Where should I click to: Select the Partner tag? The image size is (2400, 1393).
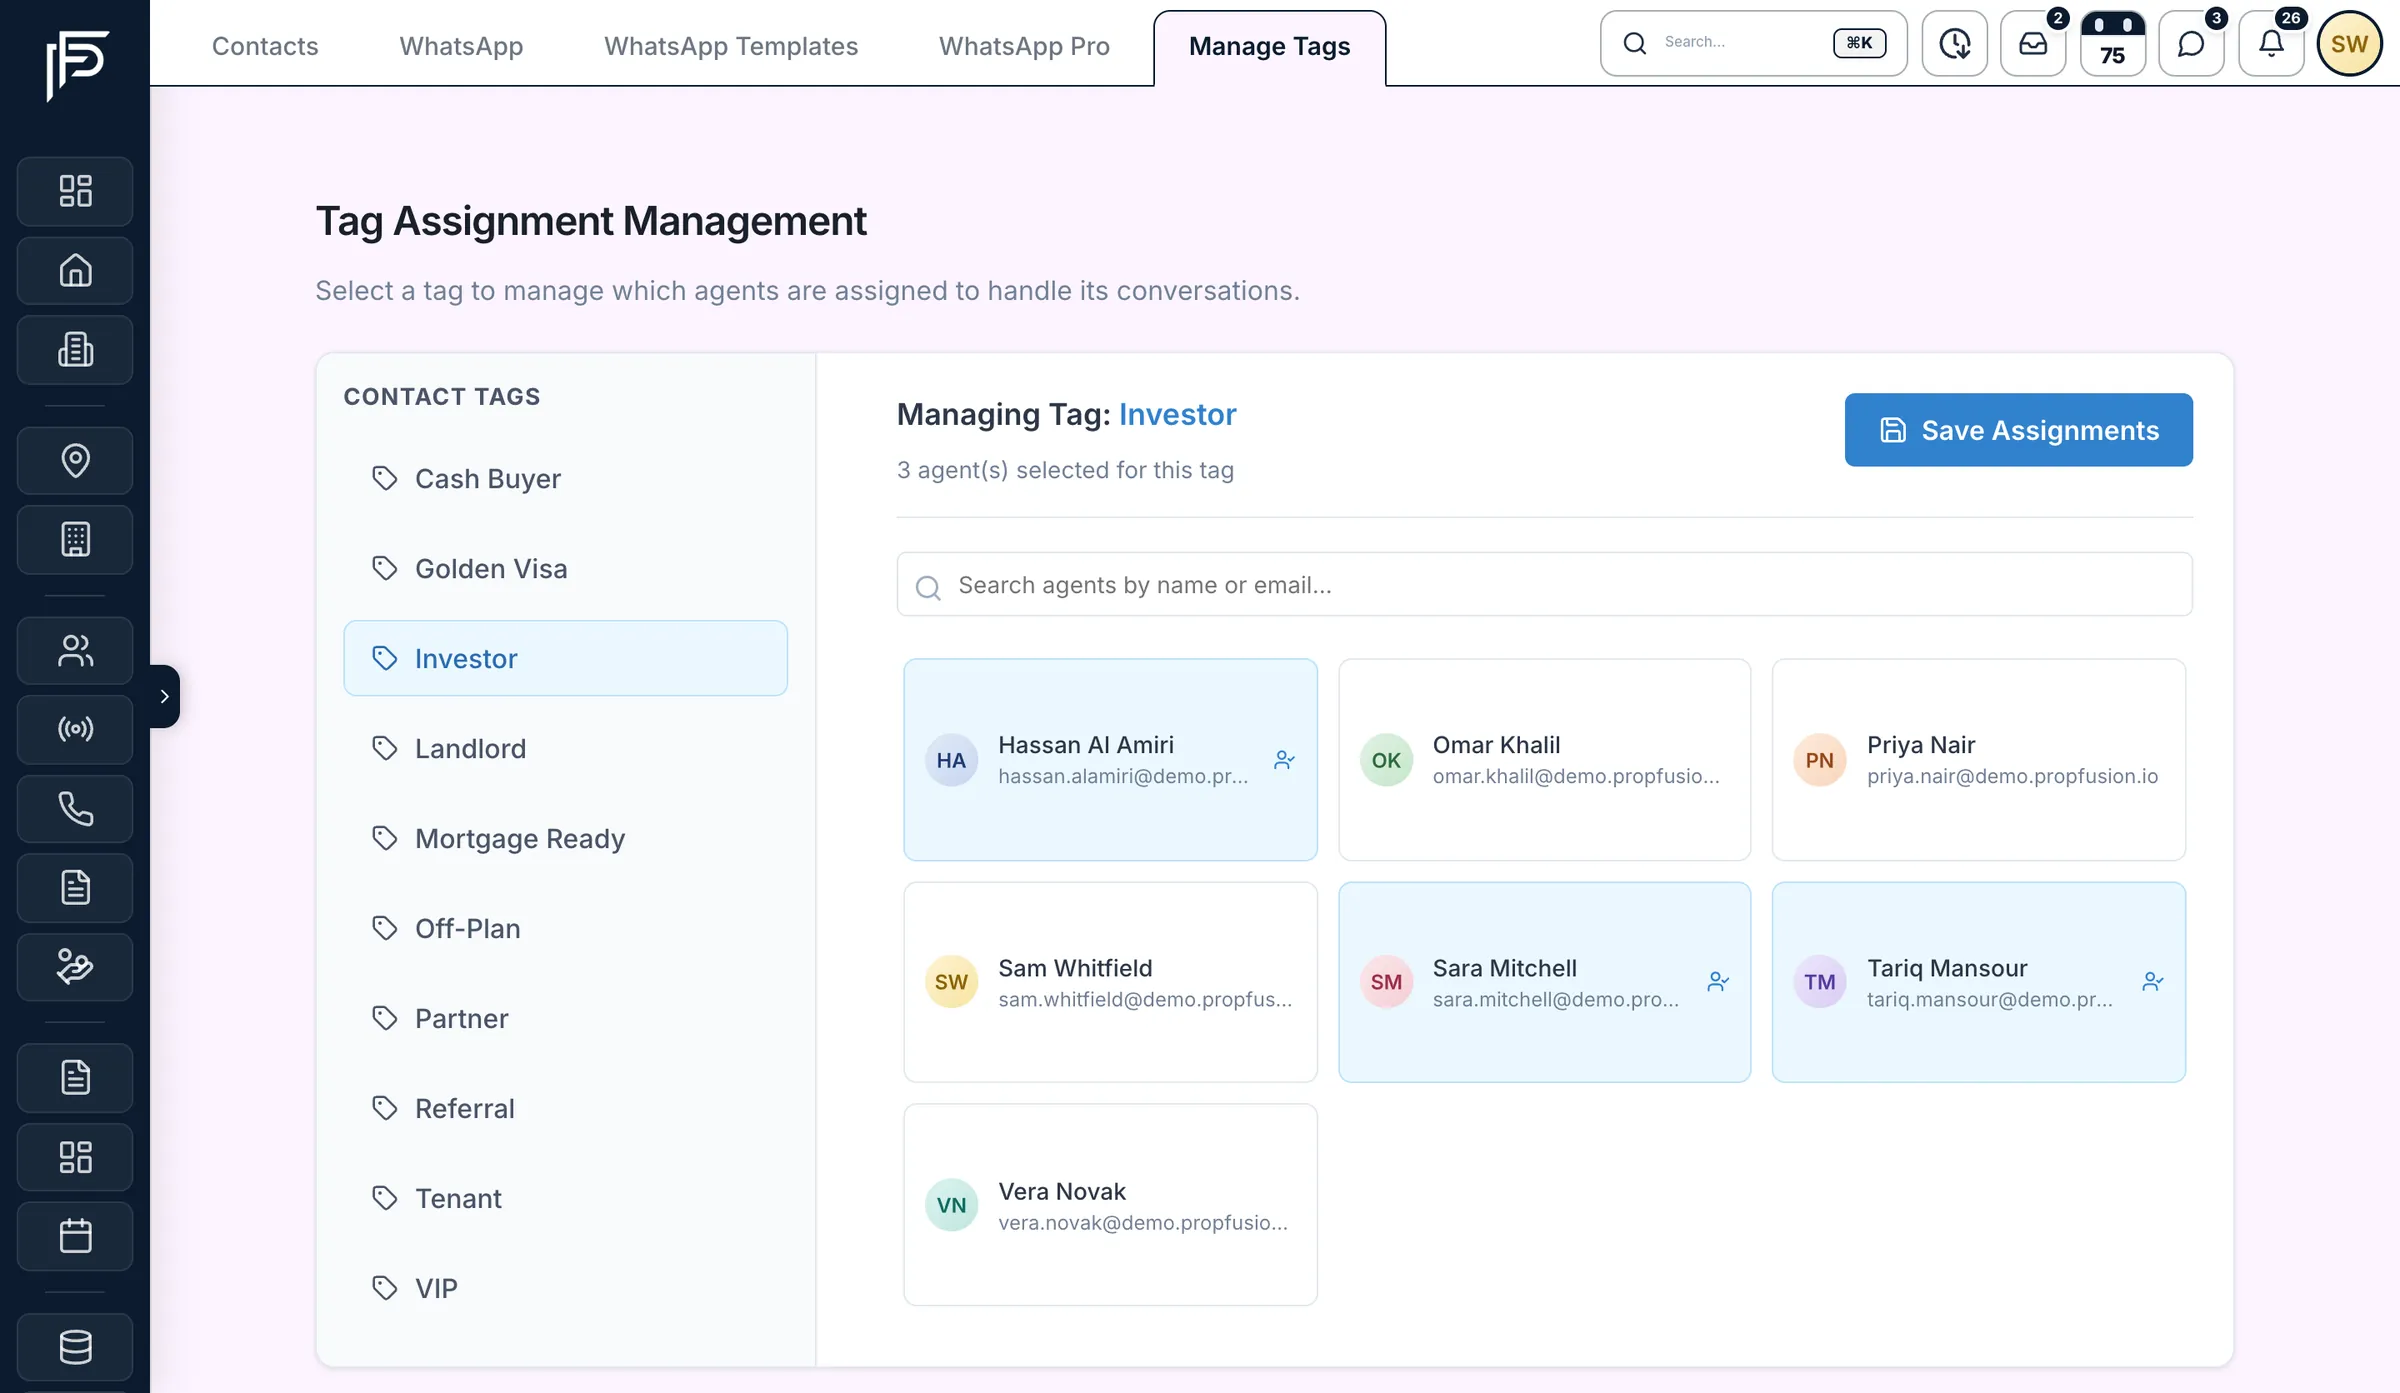coord(565,1018)
